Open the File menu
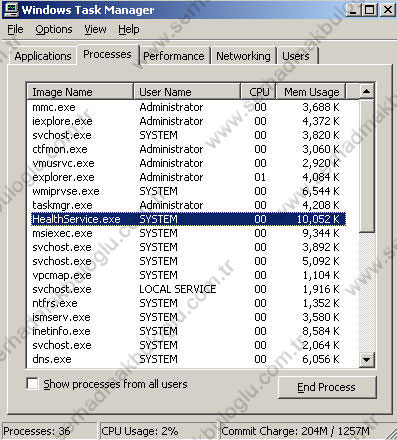Image resolution: width=397 pixels, height=440 pixels. click(15, 29)
